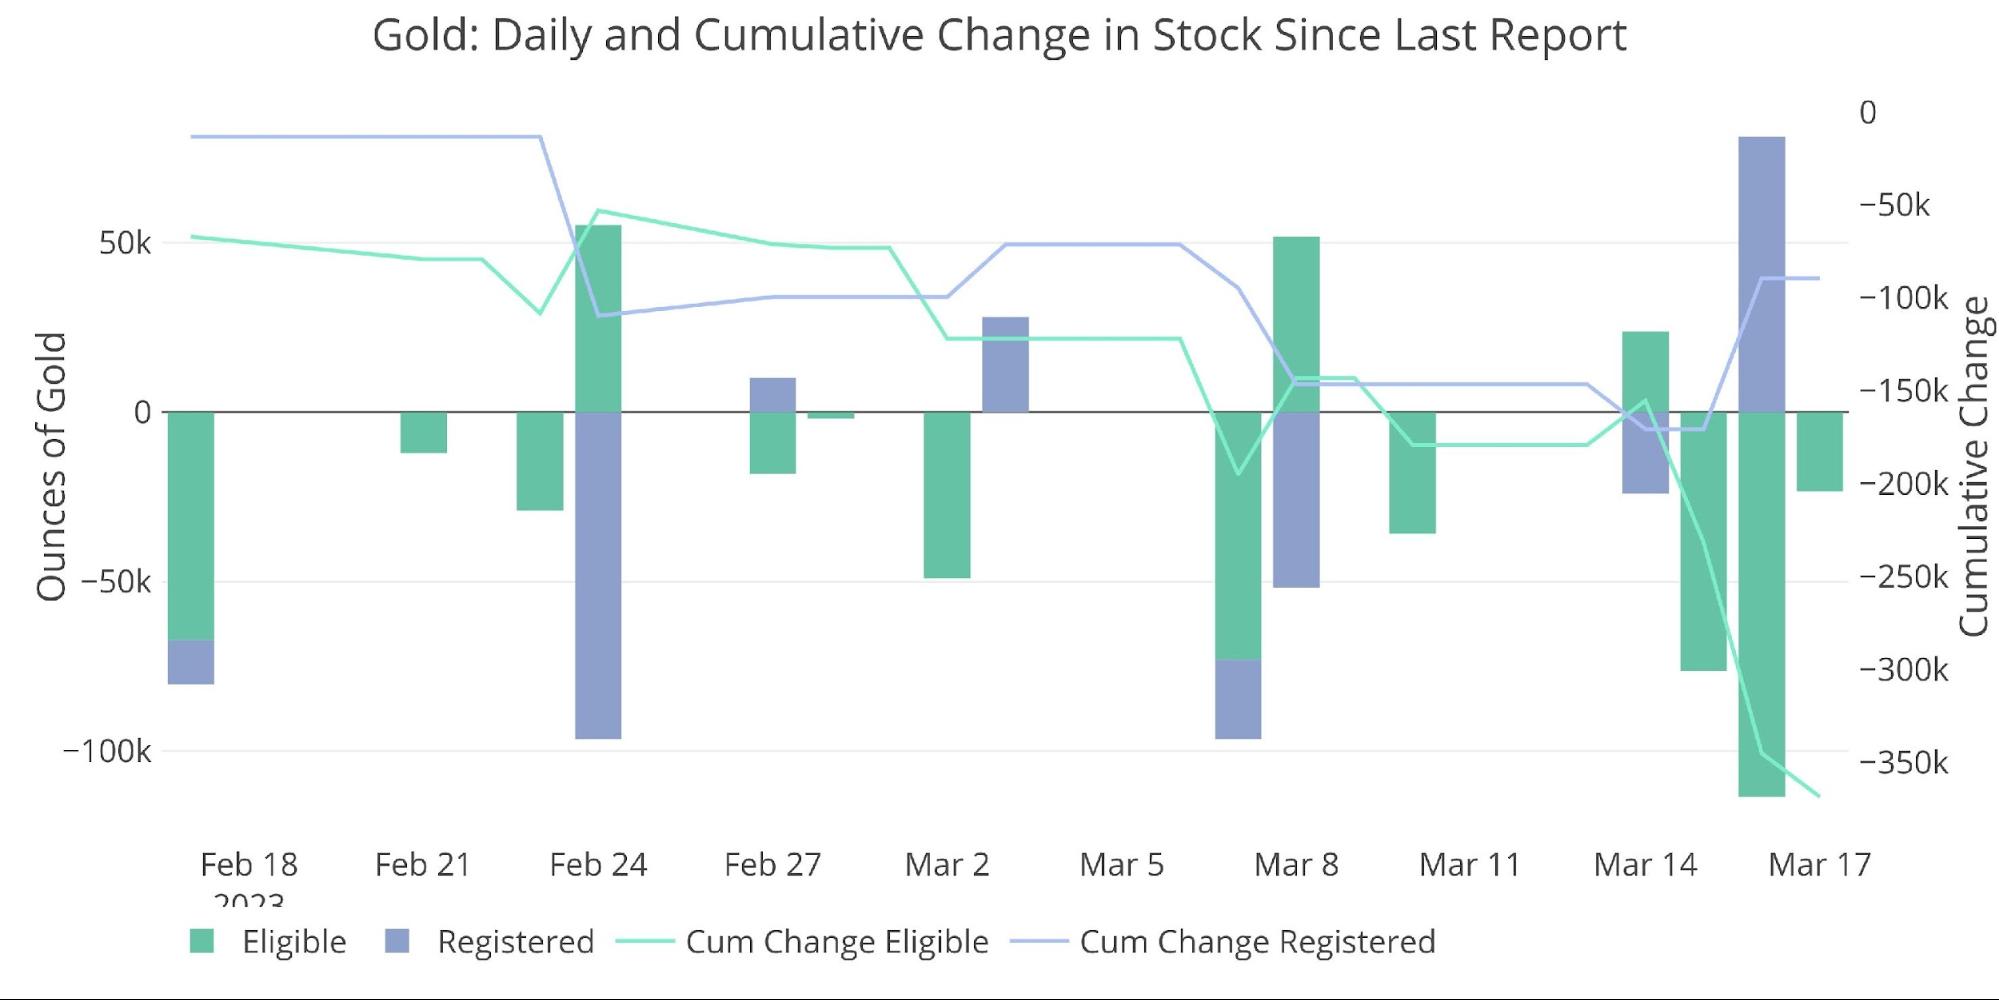Hide the Cum Change Eligible series
The width and height of the screenshot is (1999, 1000).
(837, 942)
